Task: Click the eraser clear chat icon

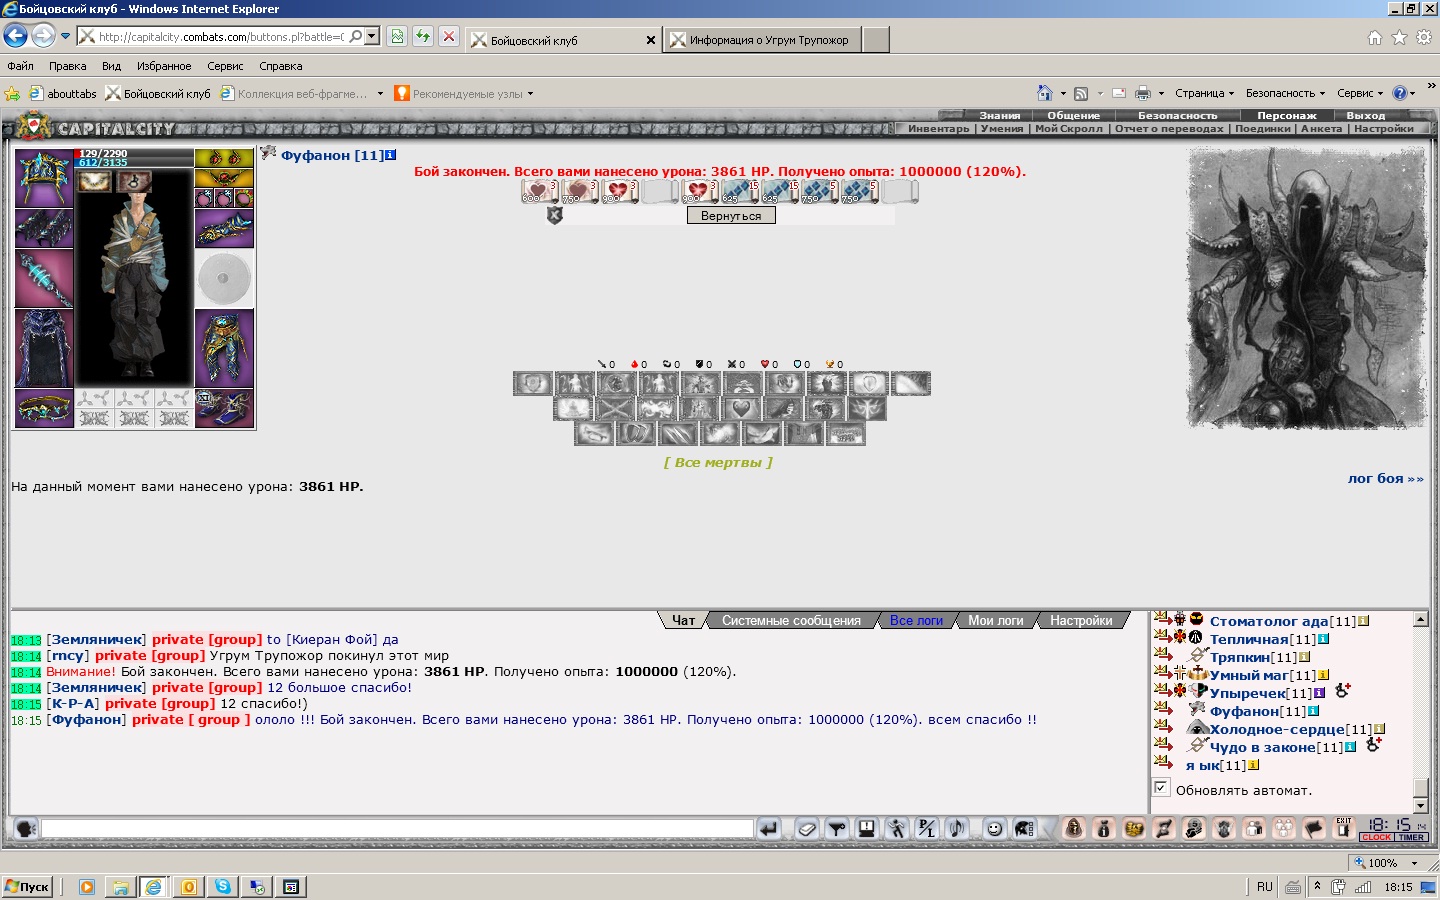Action: (x=807, y=828)
